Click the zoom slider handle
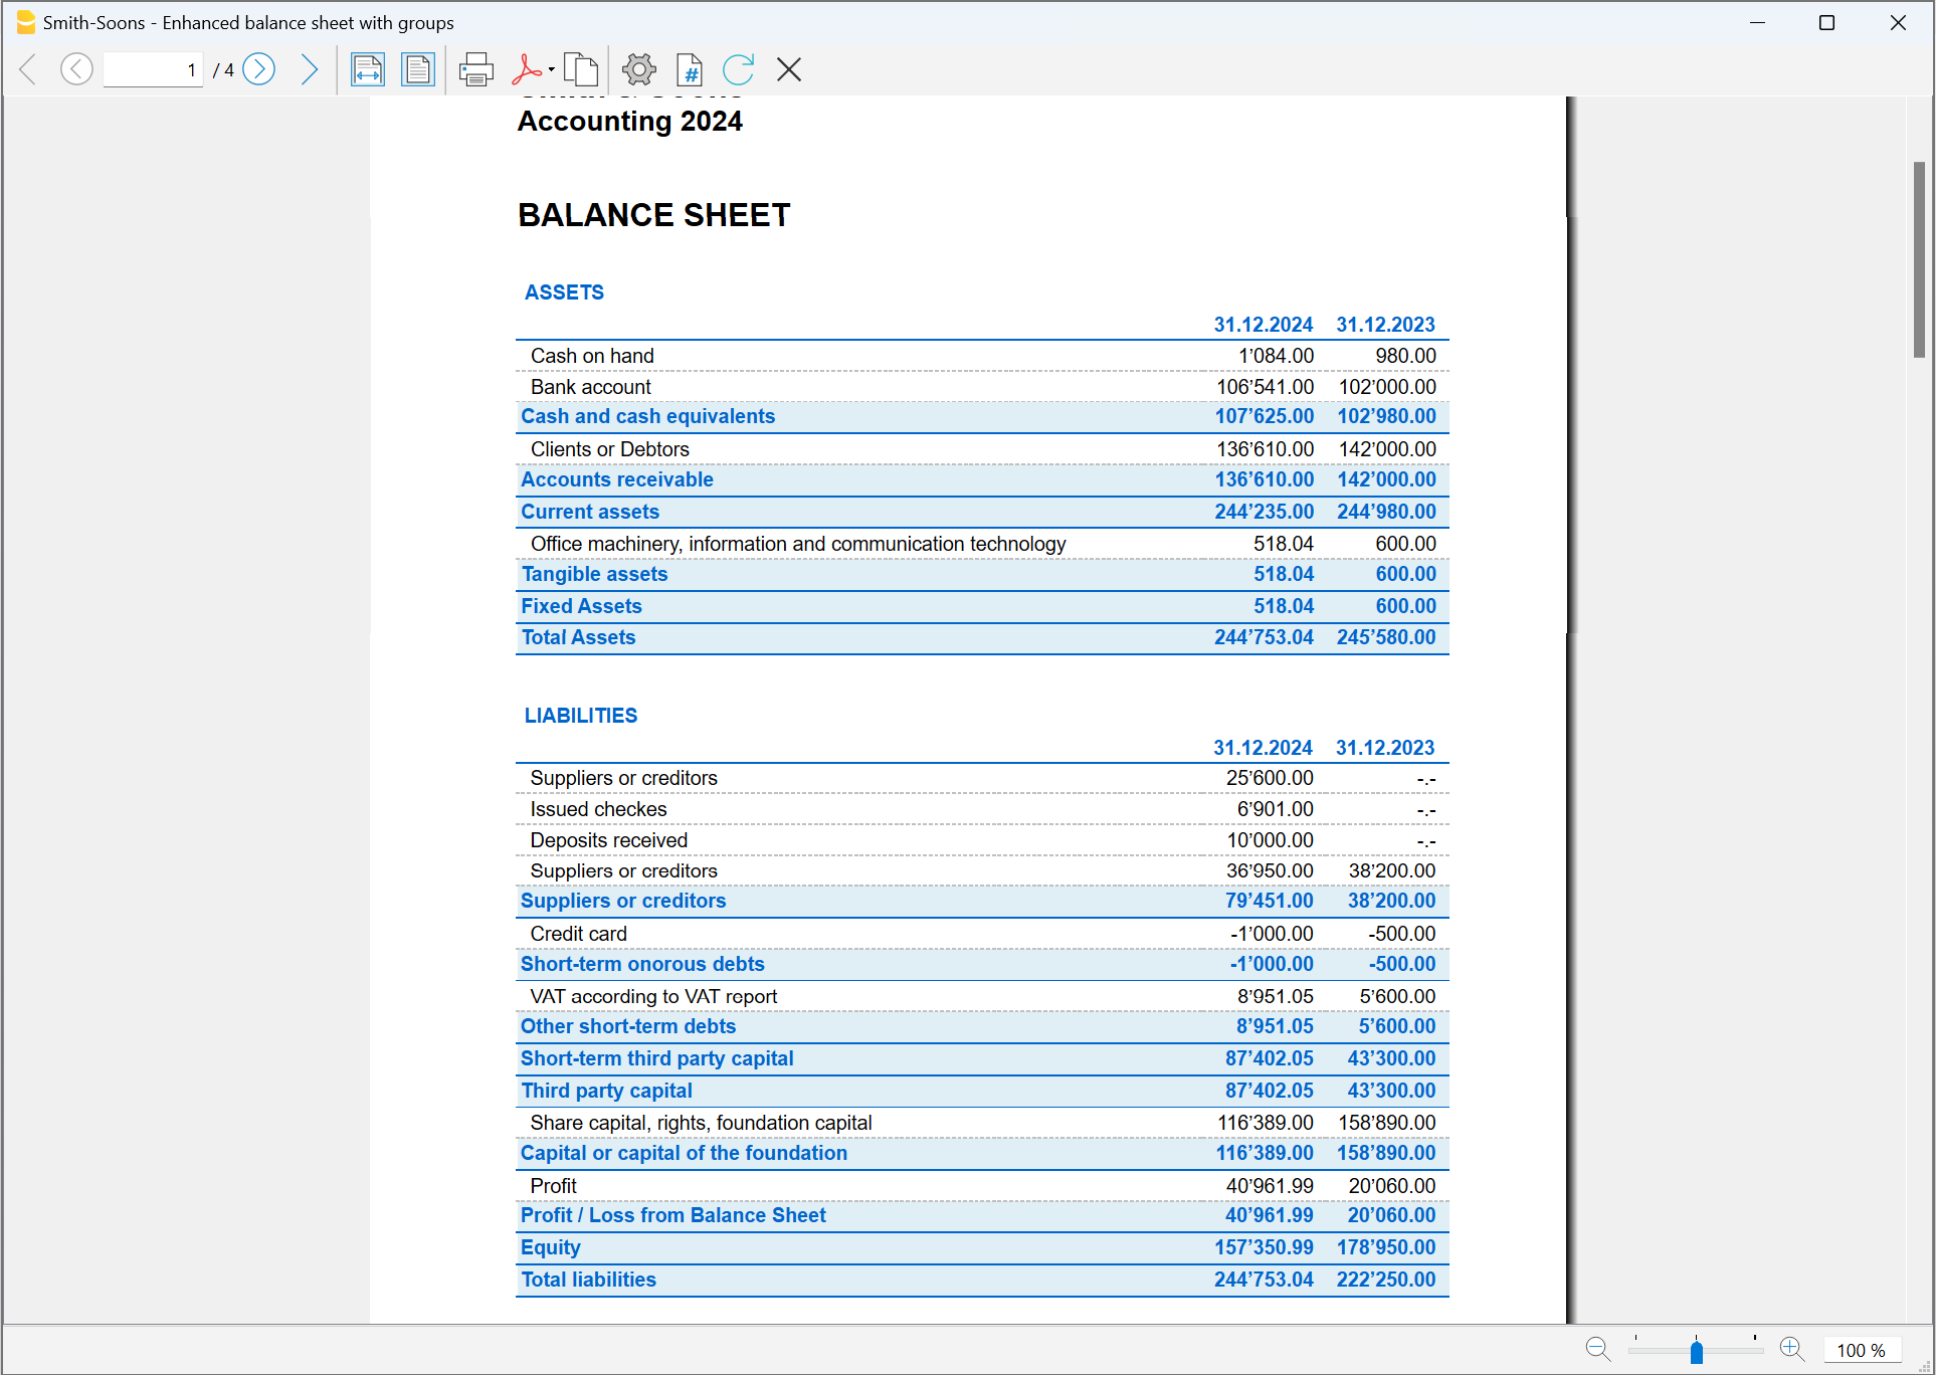The image size is (1936, 1375). click(1696, 1351)
